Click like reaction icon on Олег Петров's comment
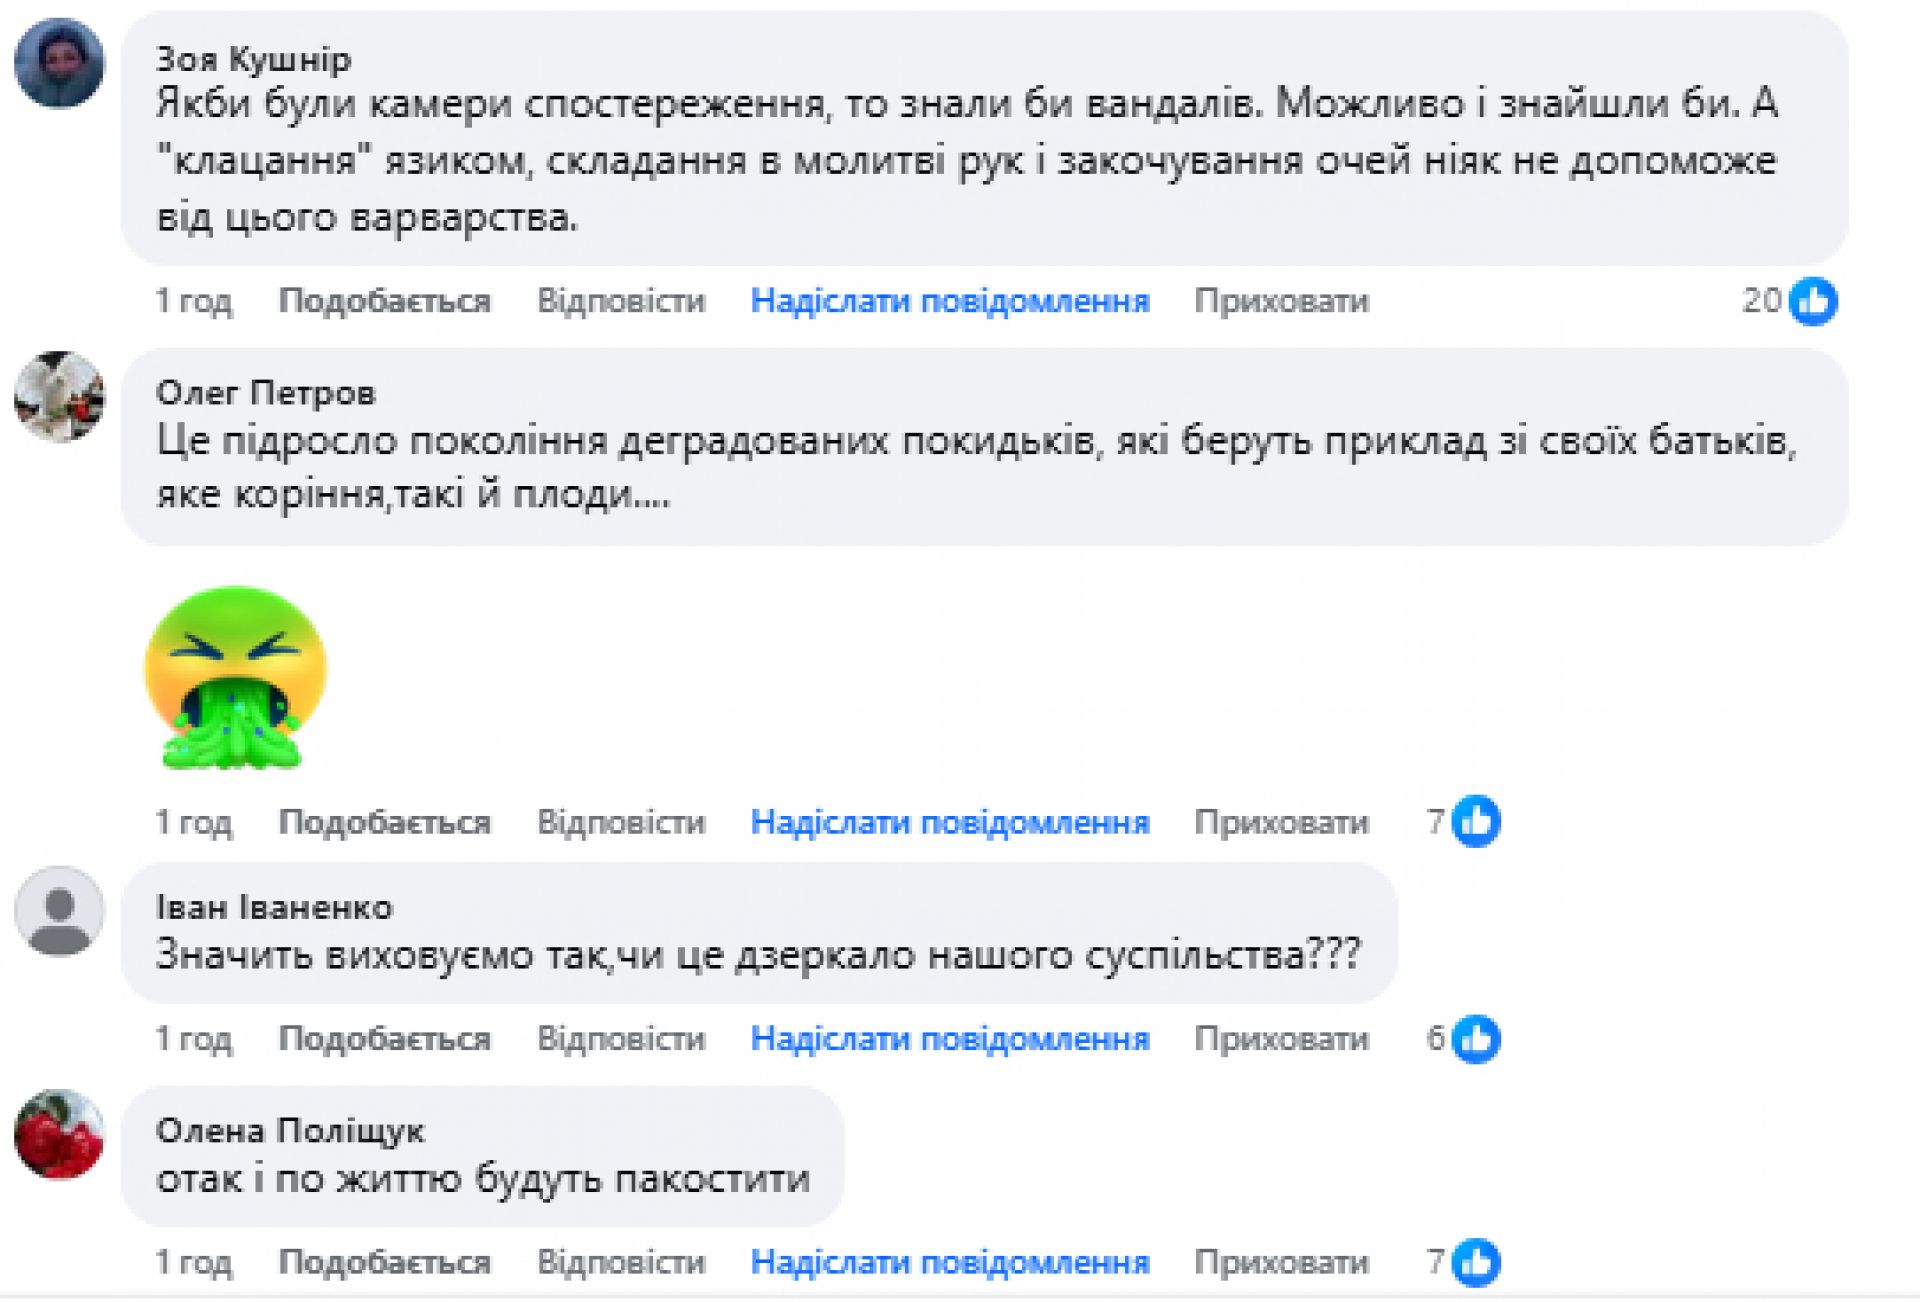Viewport: 1920px width, 1302px height. tap(1476, 822)
